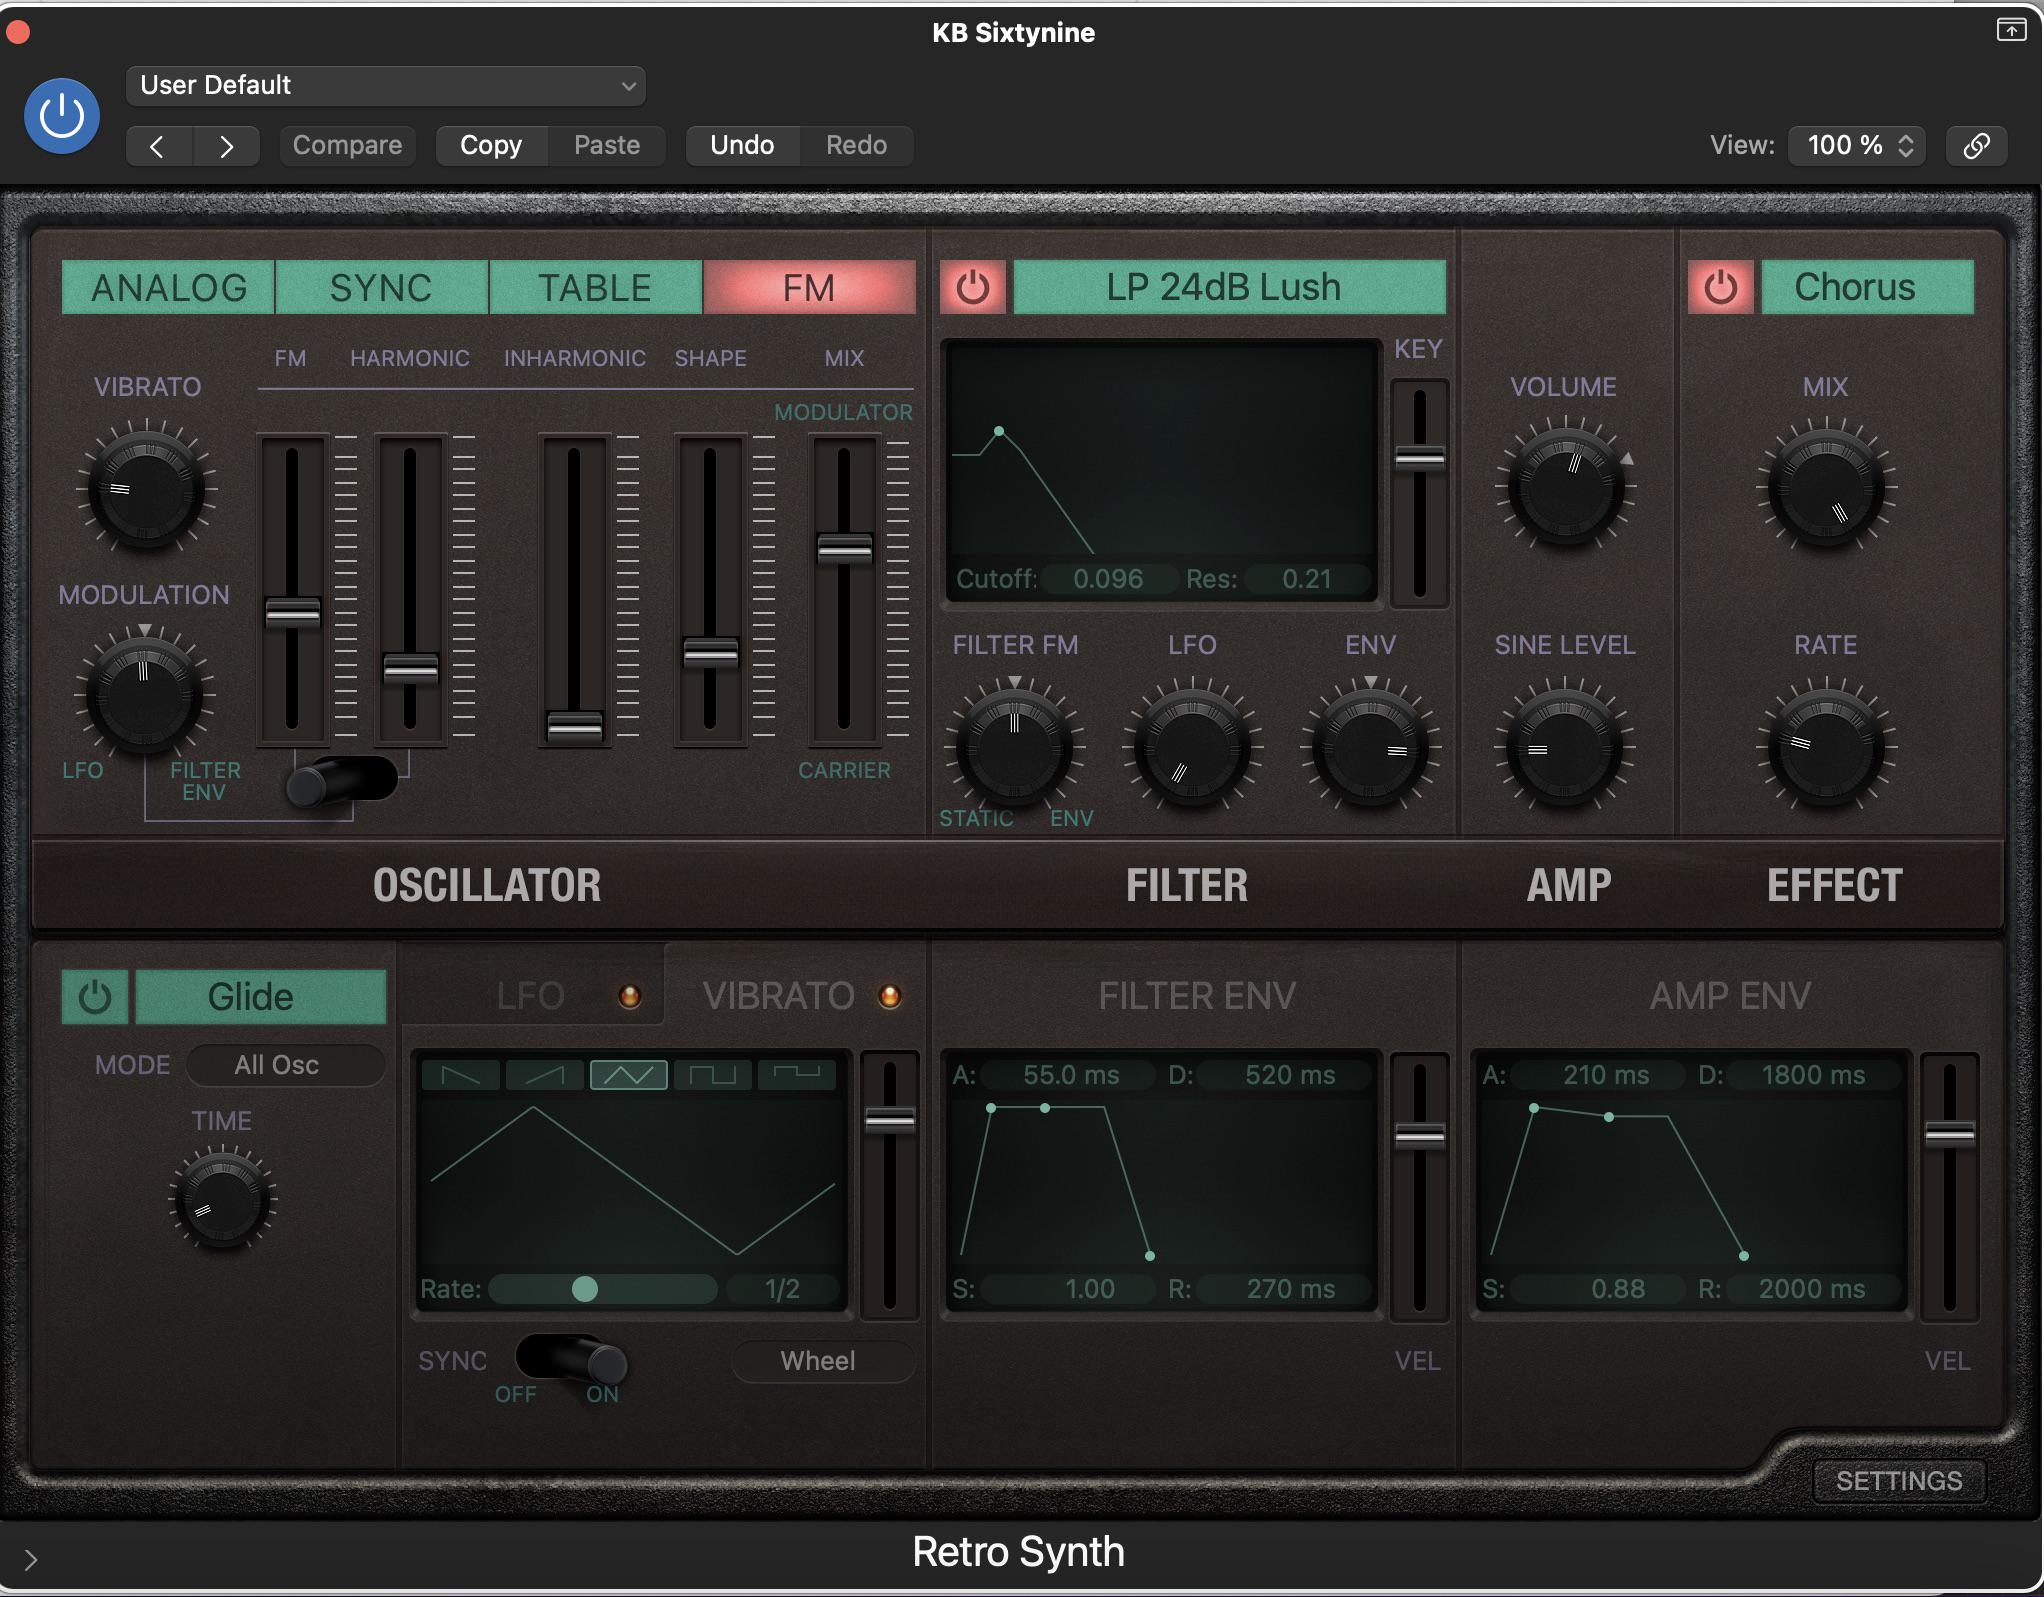This screenshot has width=2044, height=1597.
Task: Toggle the Chorus effect power button
Action: click(1720, 288)
